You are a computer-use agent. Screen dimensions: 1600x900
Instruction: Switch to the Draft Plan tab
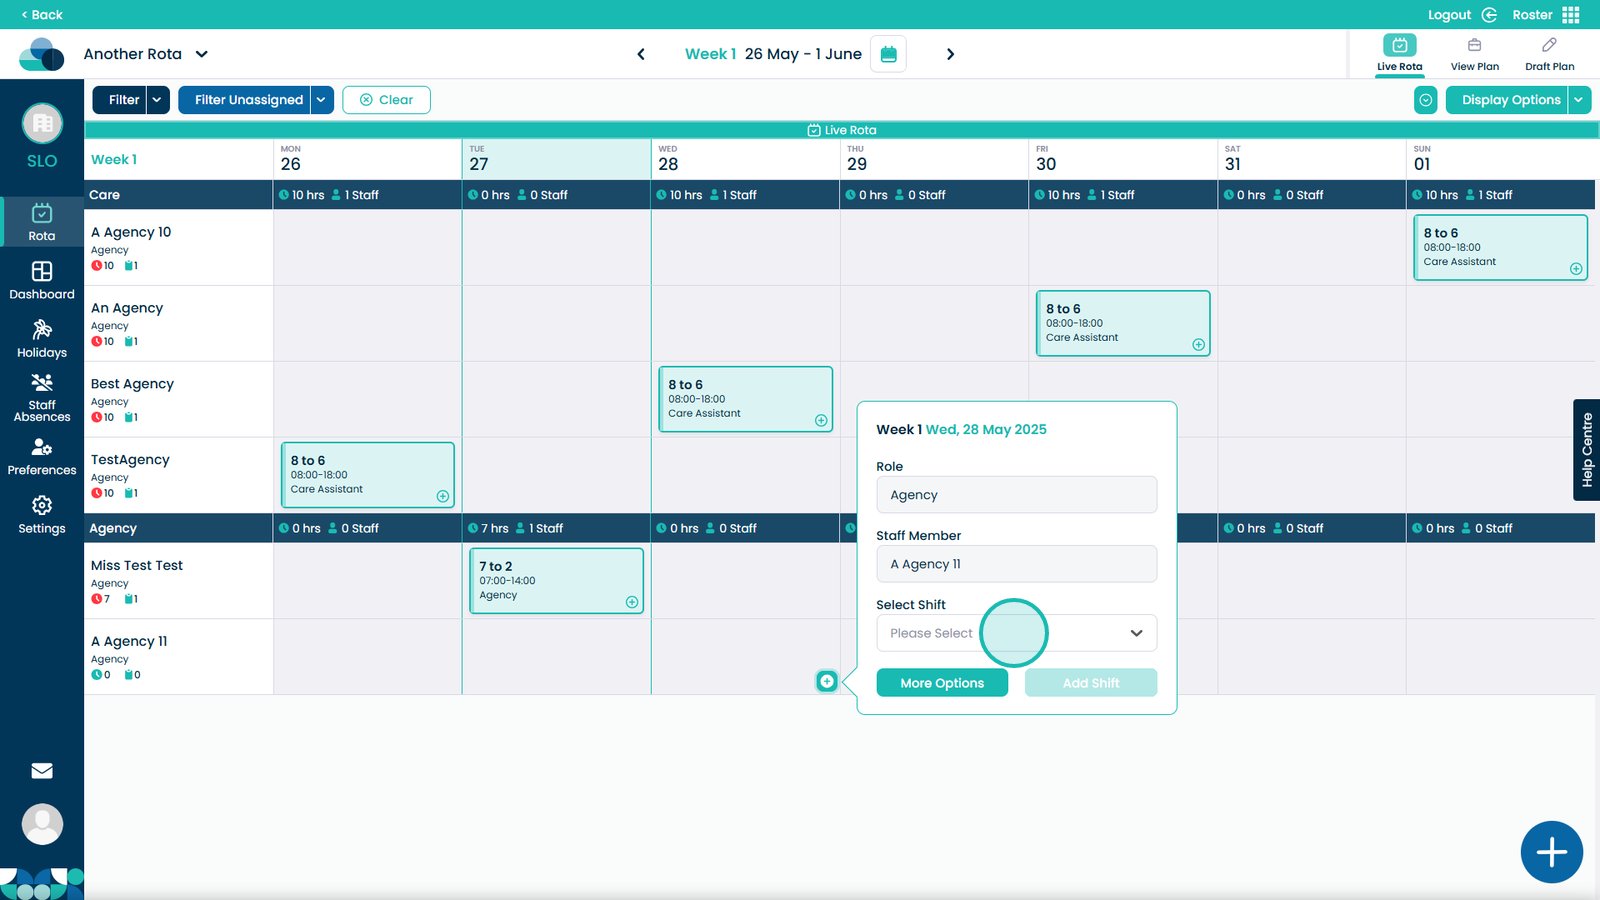coord(1549,54)
